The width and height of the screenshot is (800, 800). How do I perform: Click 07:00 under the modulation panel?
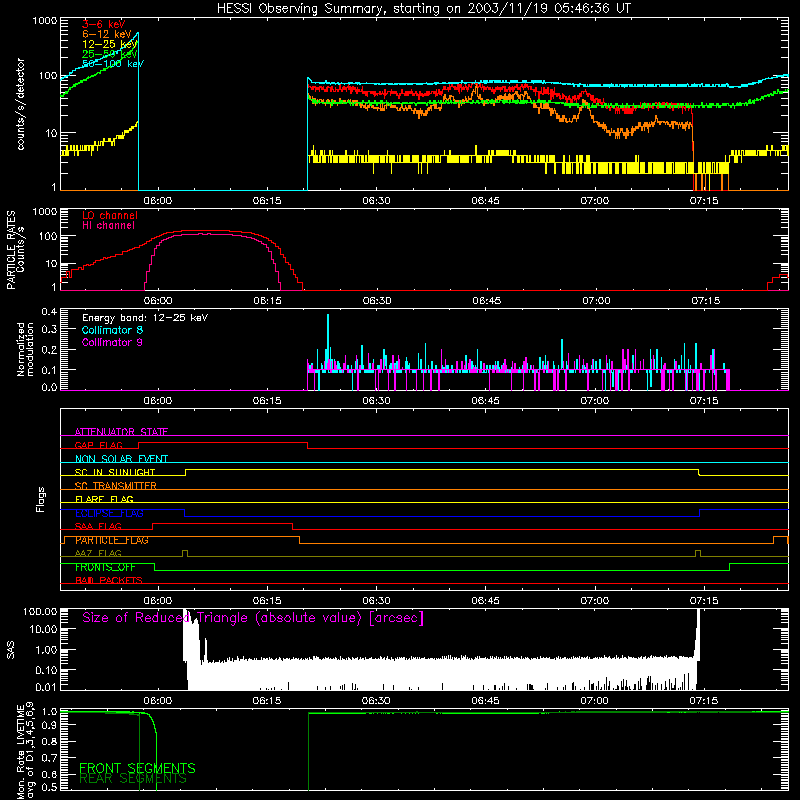(x=595, y=401)
